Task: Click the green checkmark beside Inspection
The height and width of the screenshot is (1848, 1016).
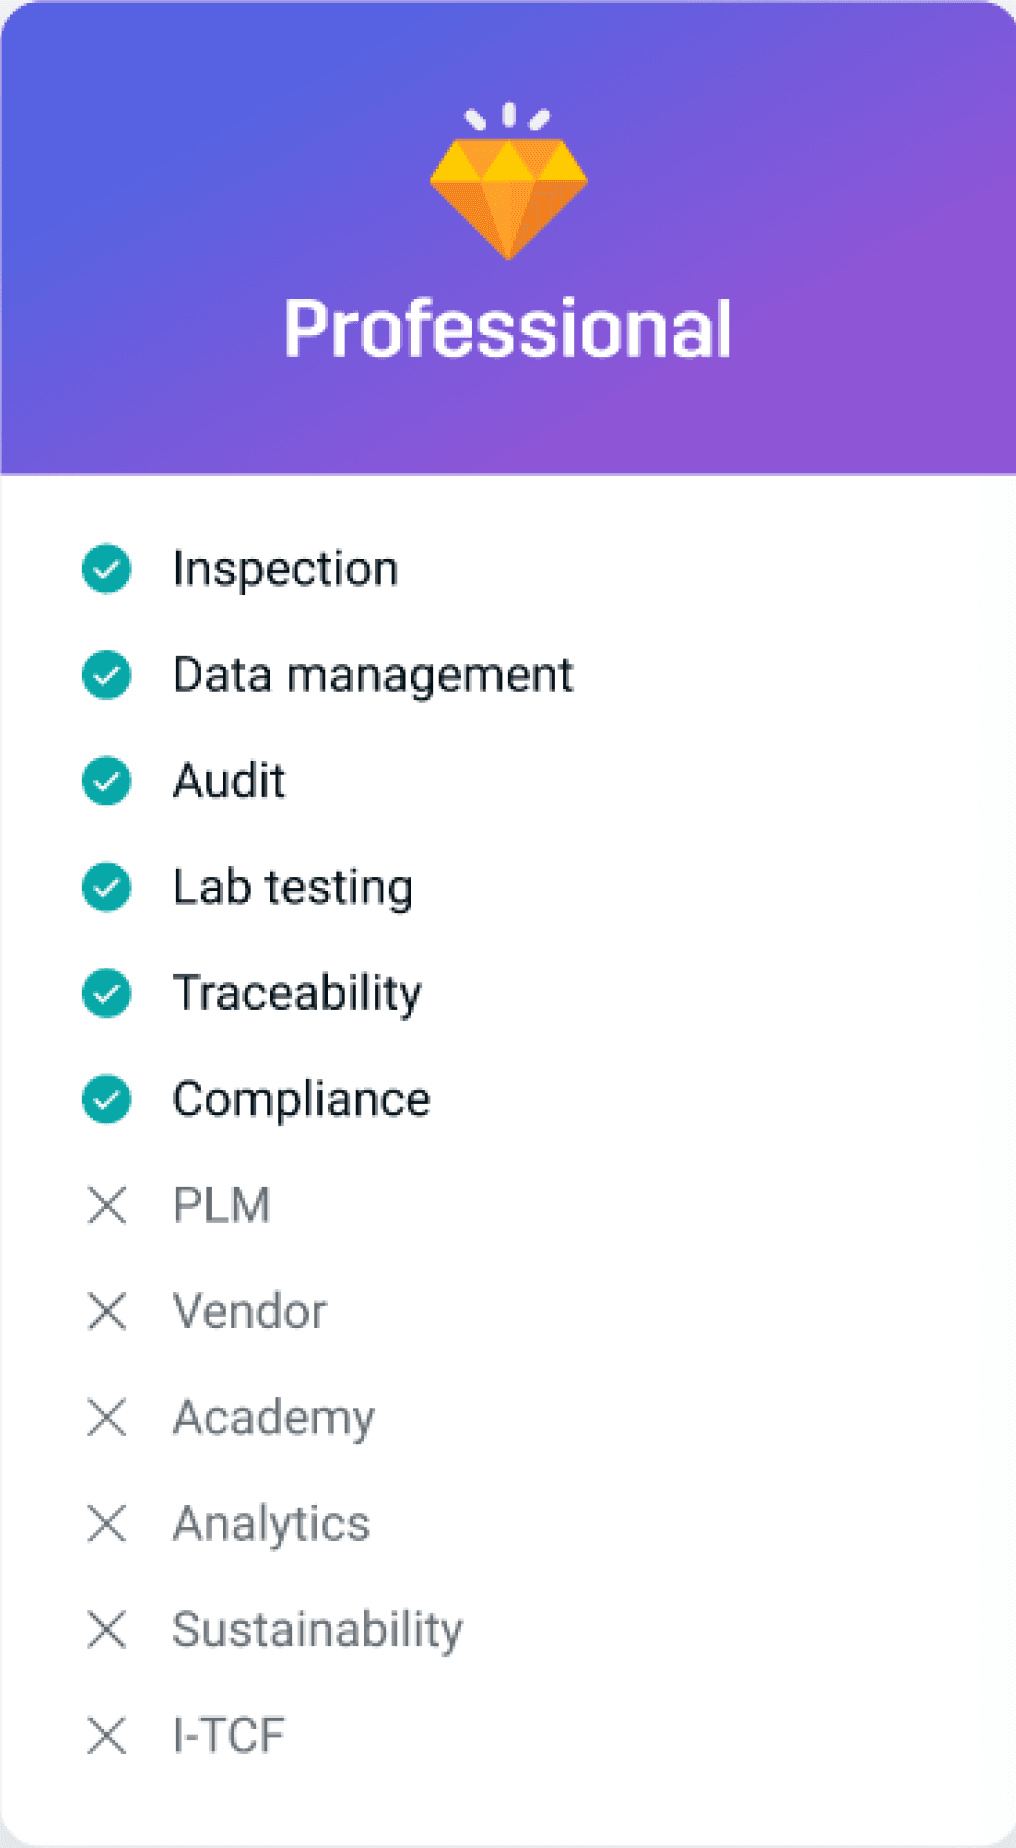Action: coord(106,569)
